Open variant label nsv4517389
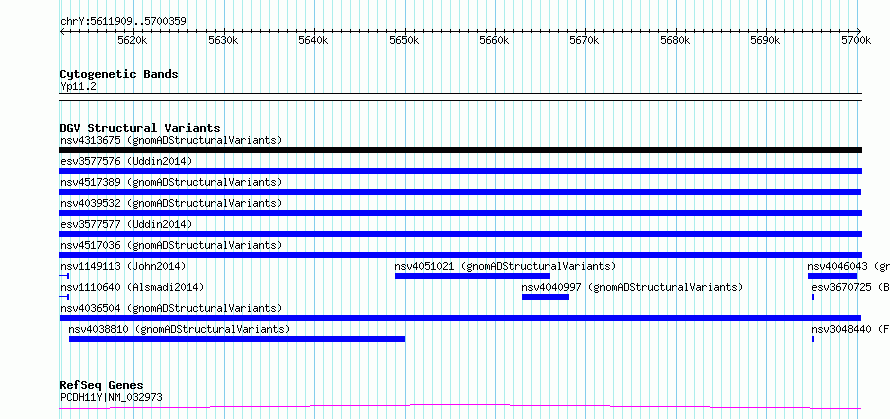 pos(171,182)
